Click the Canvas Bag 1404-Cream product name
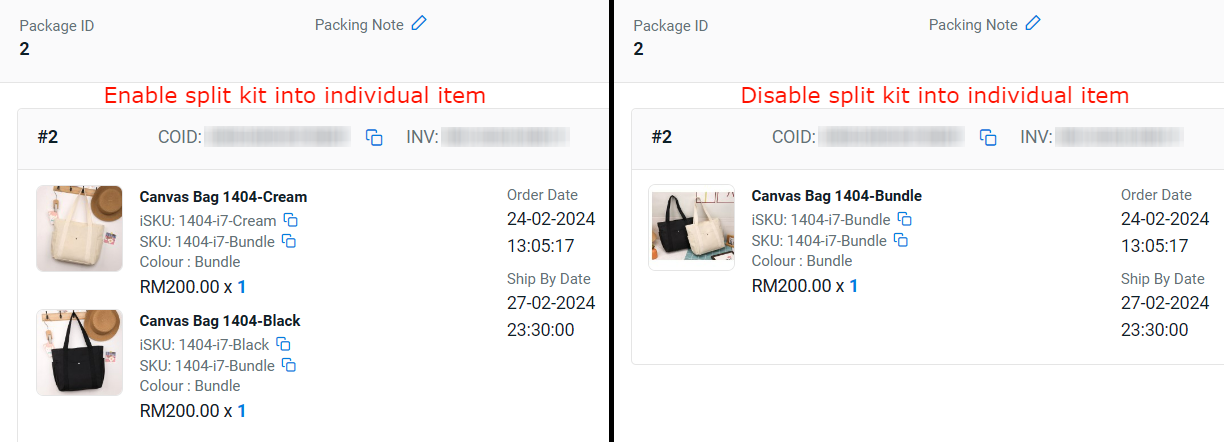Viewport: 1224px width, 442px height. point(223,197)
